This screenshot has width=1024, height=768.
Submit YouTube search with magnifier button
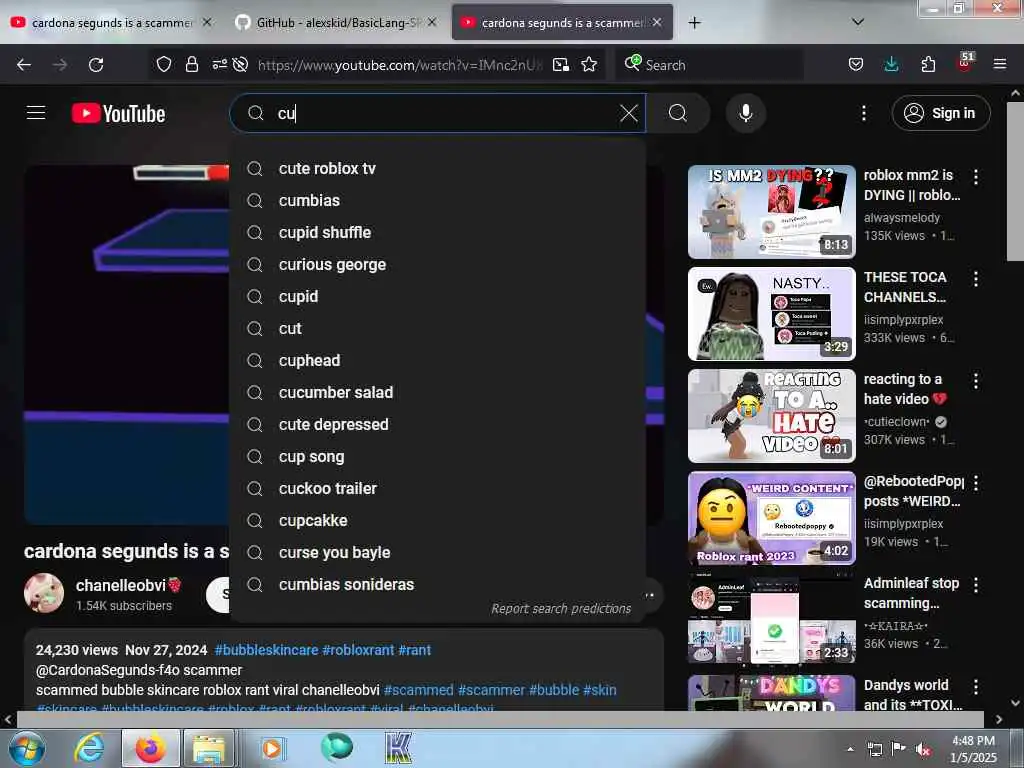pos(678,113)
